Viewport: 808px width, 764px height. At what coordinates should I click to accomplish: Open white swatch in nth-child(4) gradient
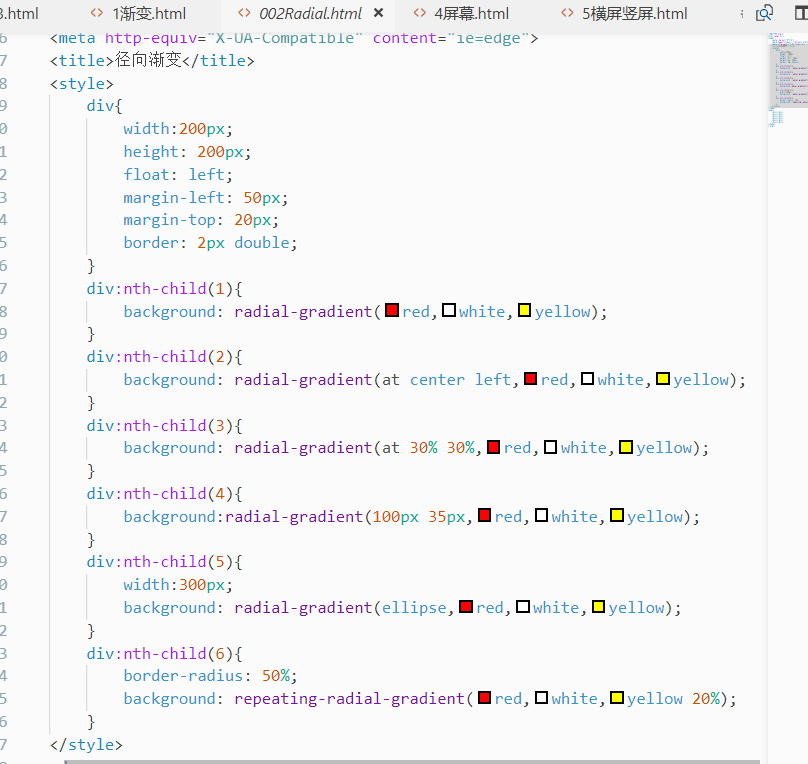pyautogui.click(x=541, y=515)
